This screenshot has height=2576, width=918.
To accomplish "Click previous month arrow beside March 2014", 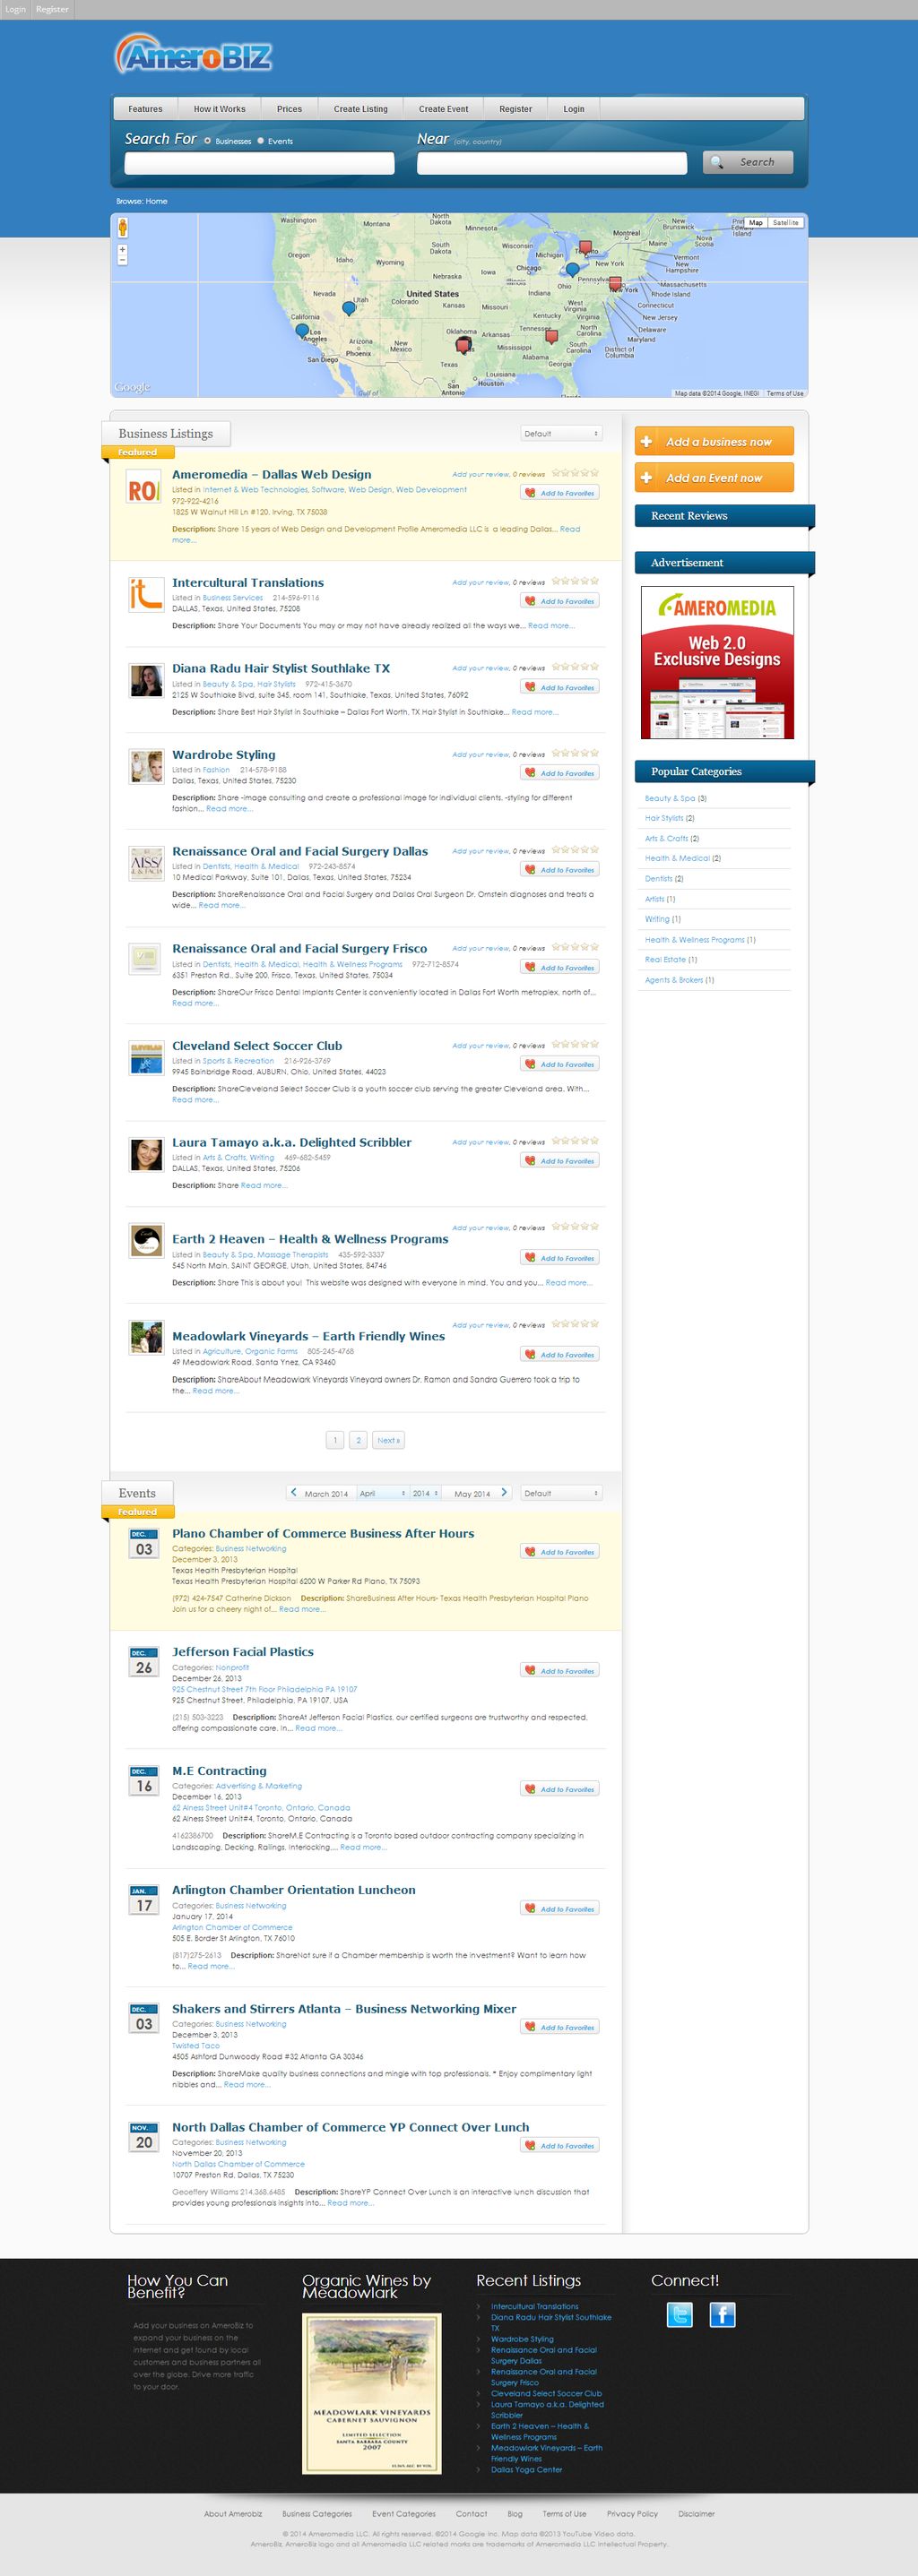I will [x=293, y=1492].
